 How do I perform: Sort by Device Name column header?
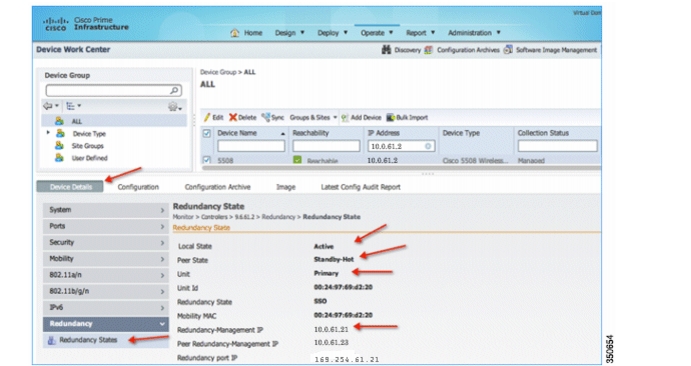pyautogui.click(x=237, y=133)
